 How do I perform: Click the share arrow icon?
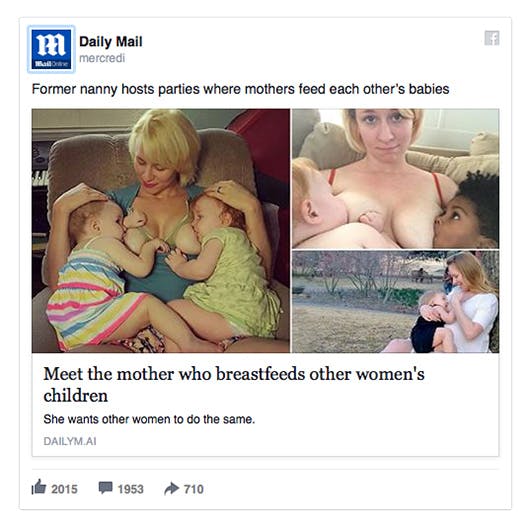(172, 488)
